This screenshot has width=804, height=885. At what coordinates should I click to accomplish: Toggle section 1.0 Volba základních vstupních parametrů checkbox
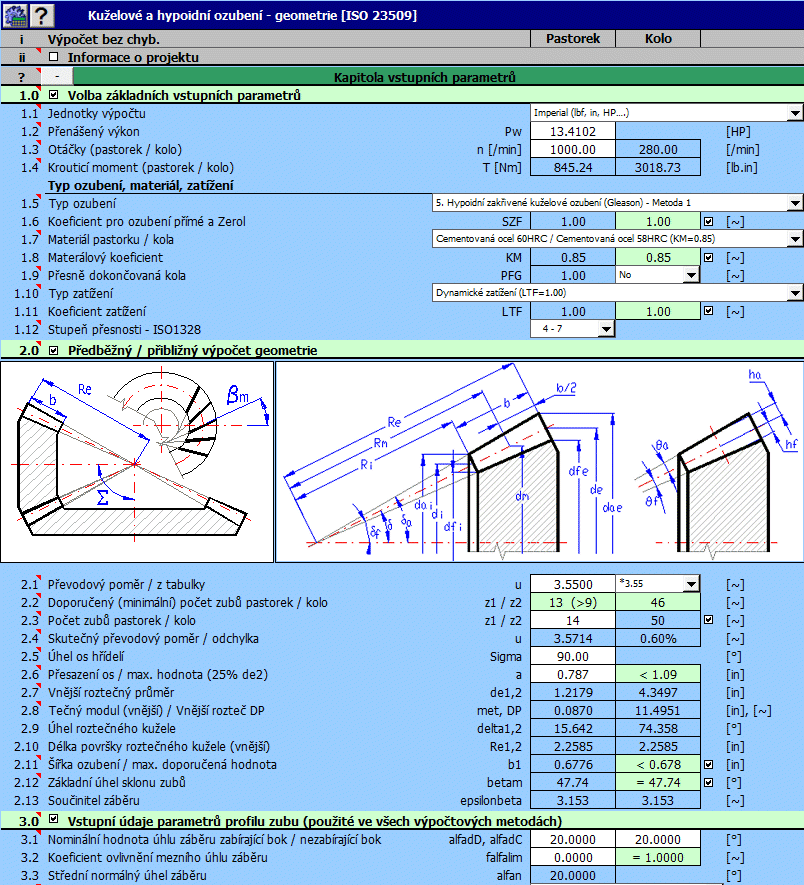pyautogui.click(x=54, y=95)
